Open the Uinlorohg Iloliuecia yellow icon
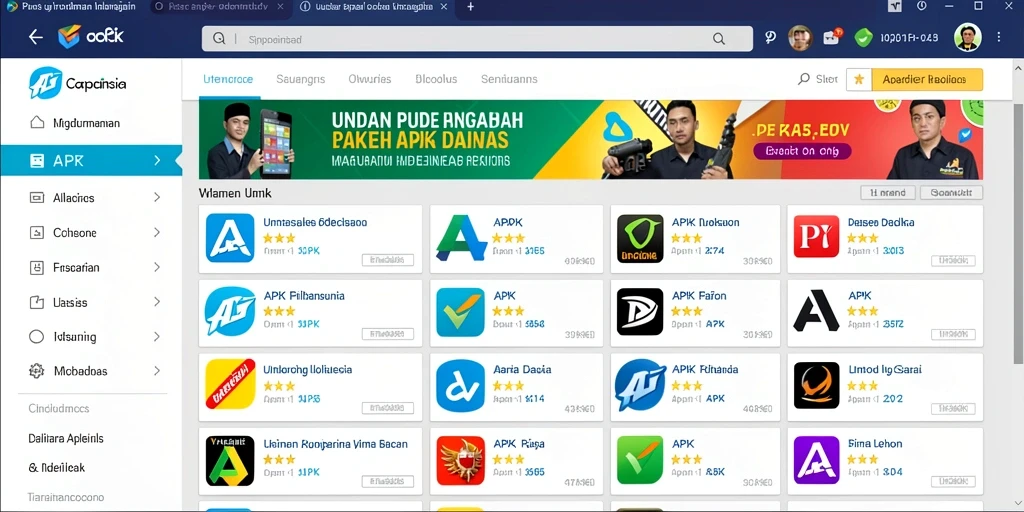 (x=230, y=384)
